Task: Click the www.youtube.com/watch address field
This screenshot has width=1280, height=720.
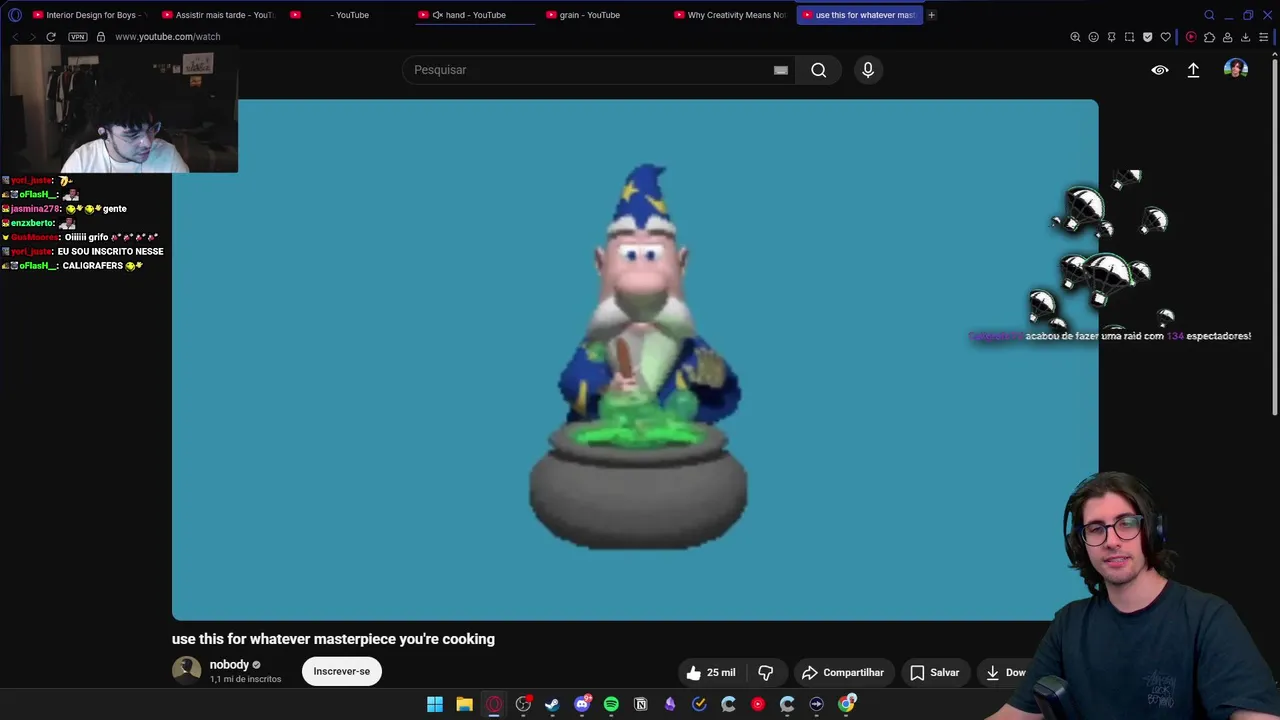Action: 168,37
